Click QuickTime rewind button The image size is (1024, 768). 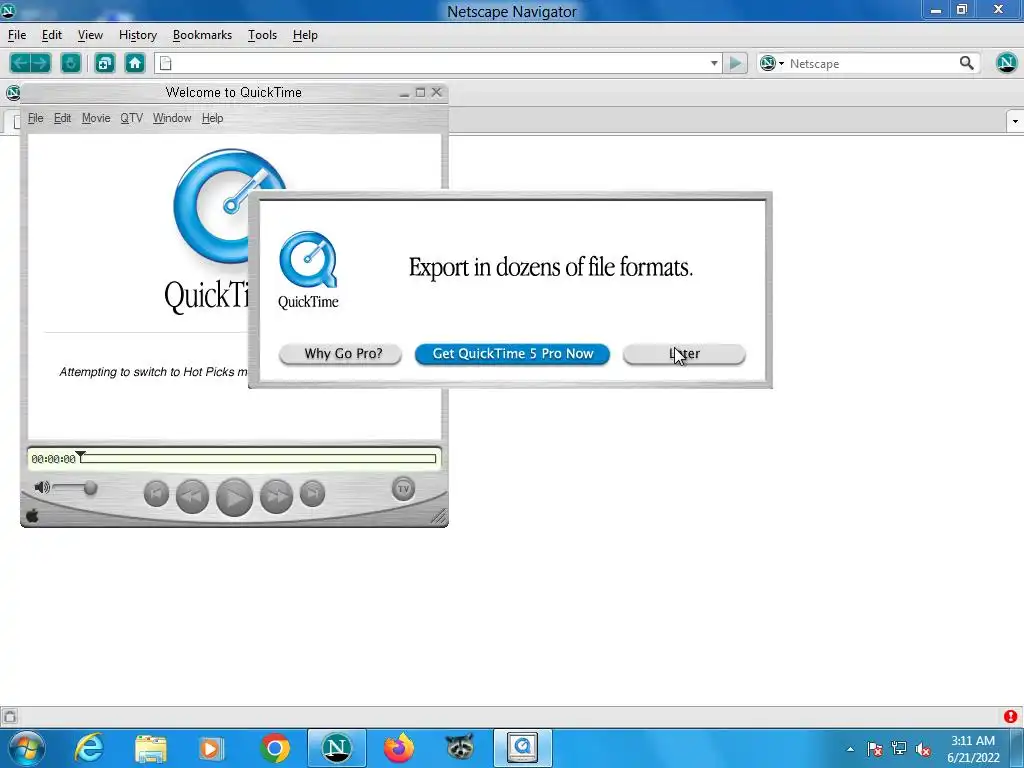pos(193,496)
